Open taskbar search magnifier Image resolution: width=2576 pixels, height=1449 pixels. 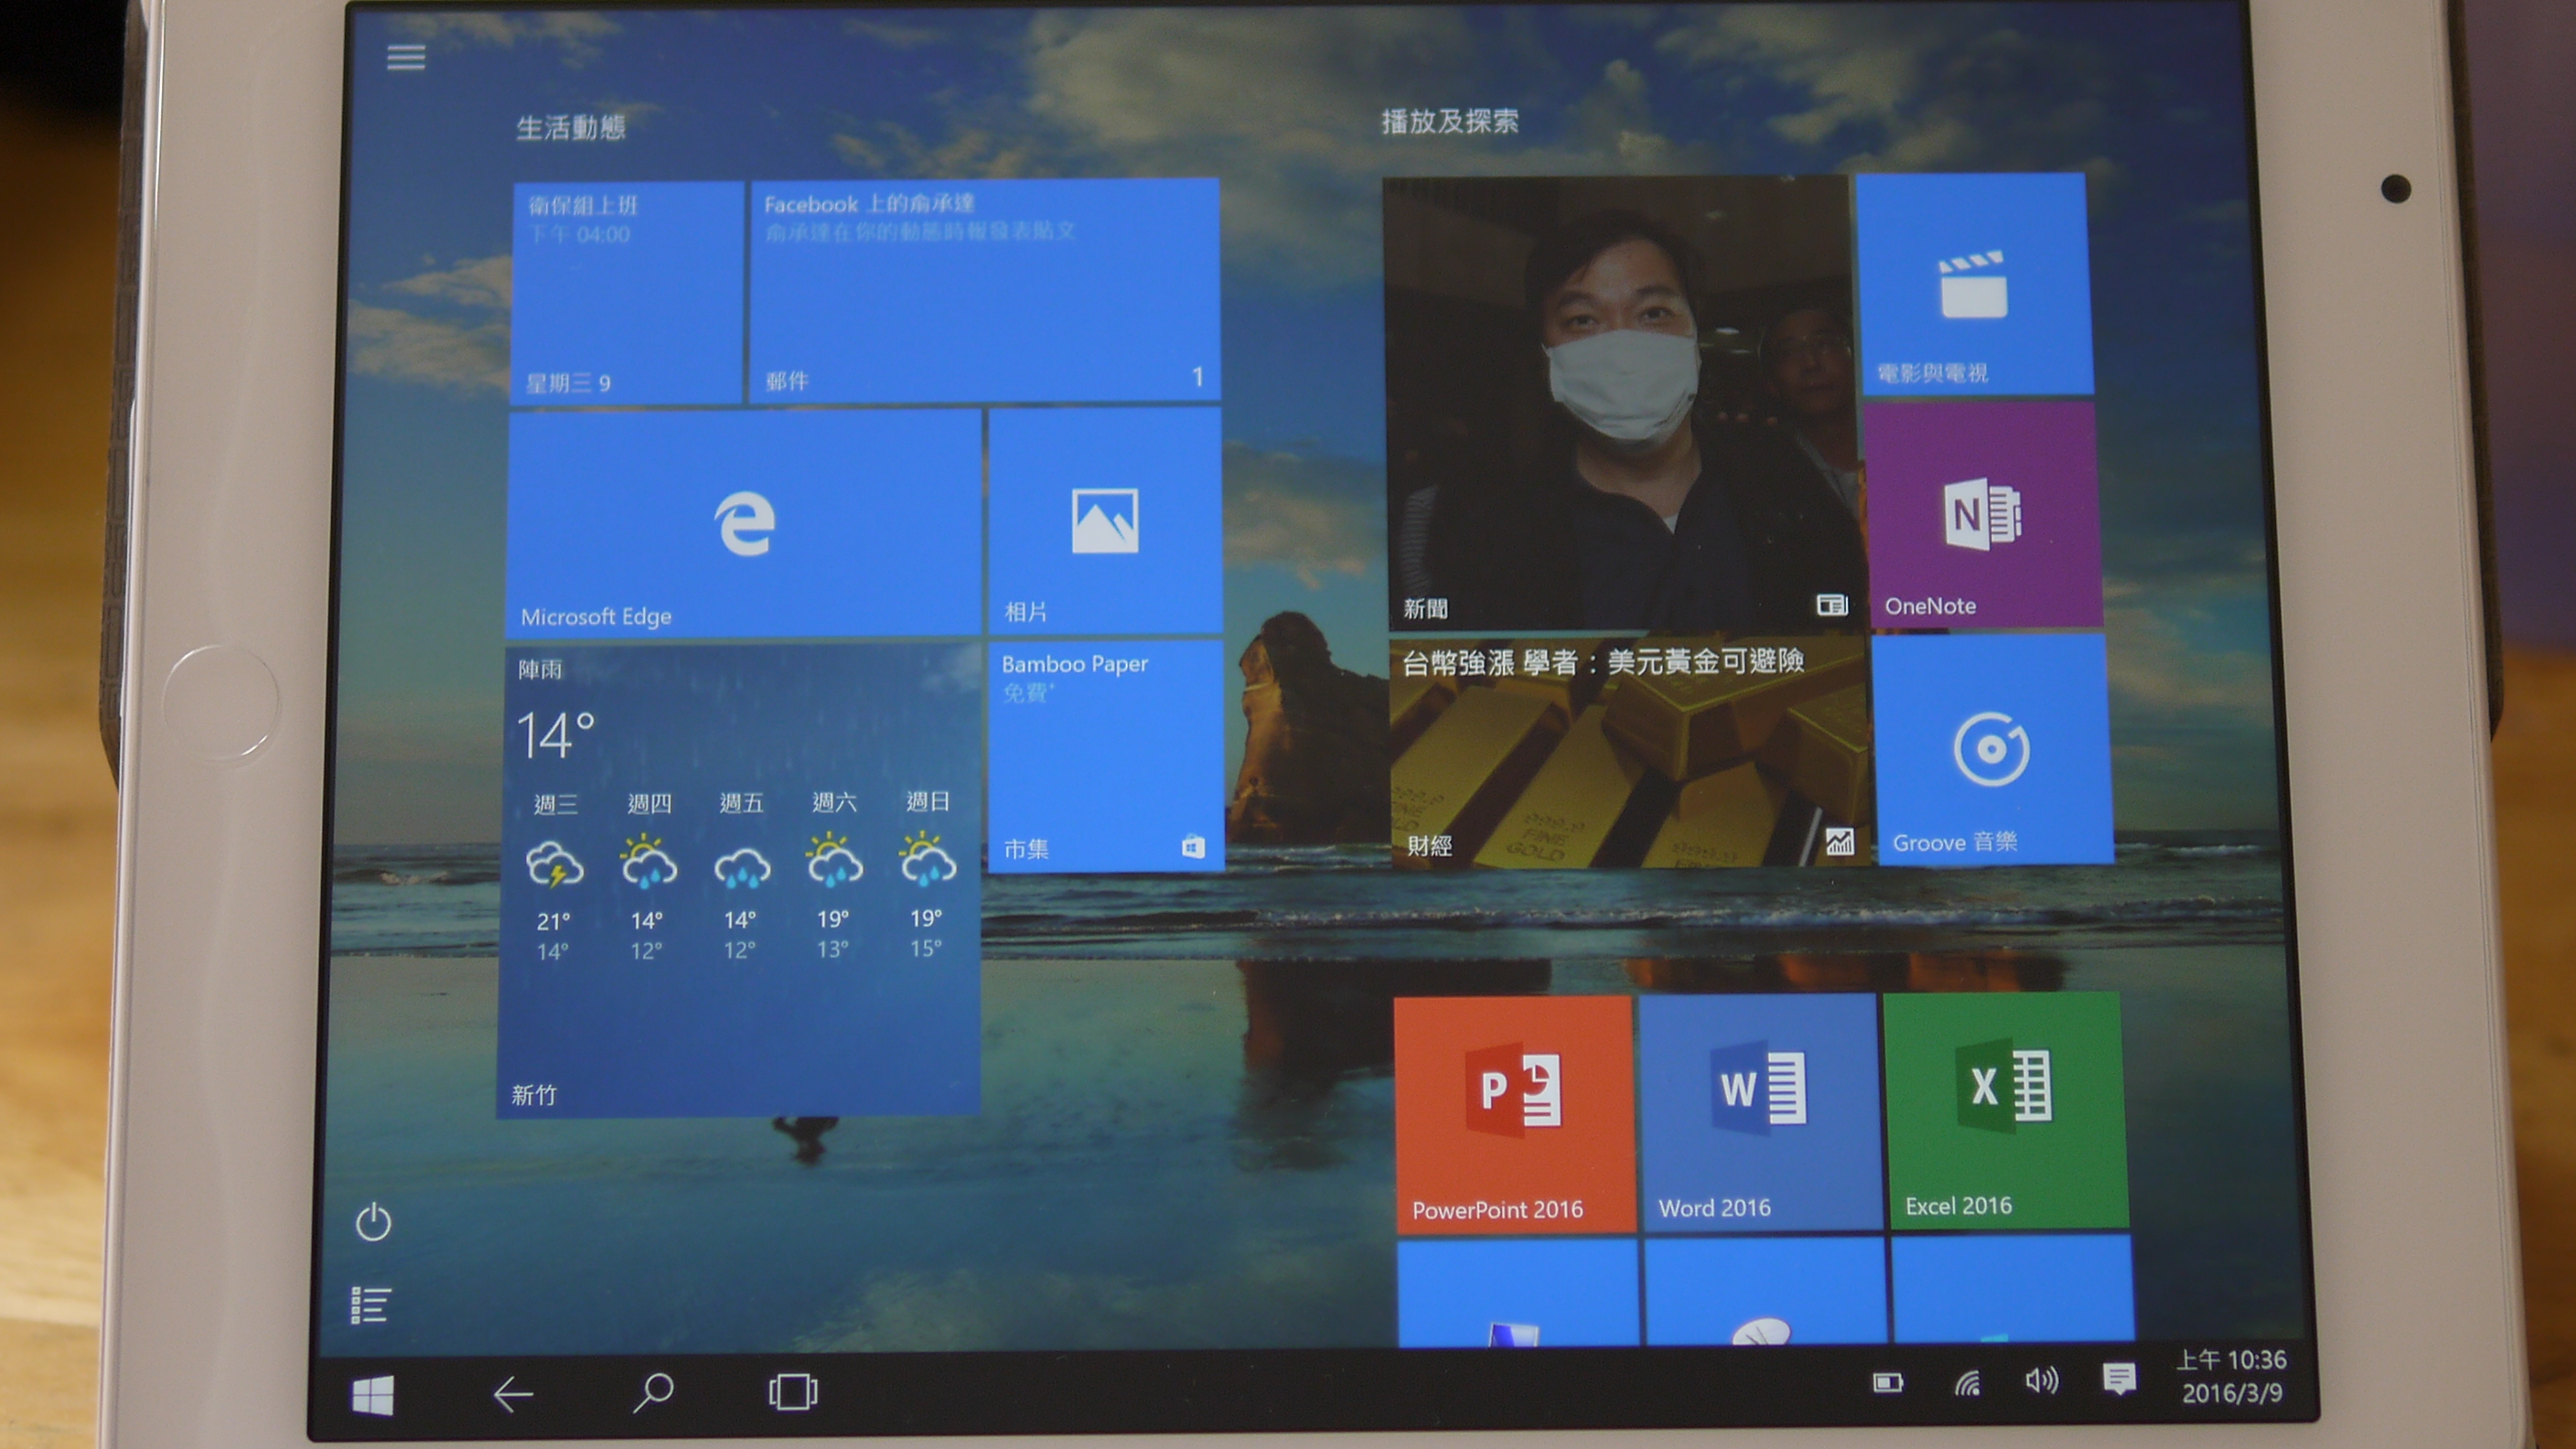(x=653, y=1392)
